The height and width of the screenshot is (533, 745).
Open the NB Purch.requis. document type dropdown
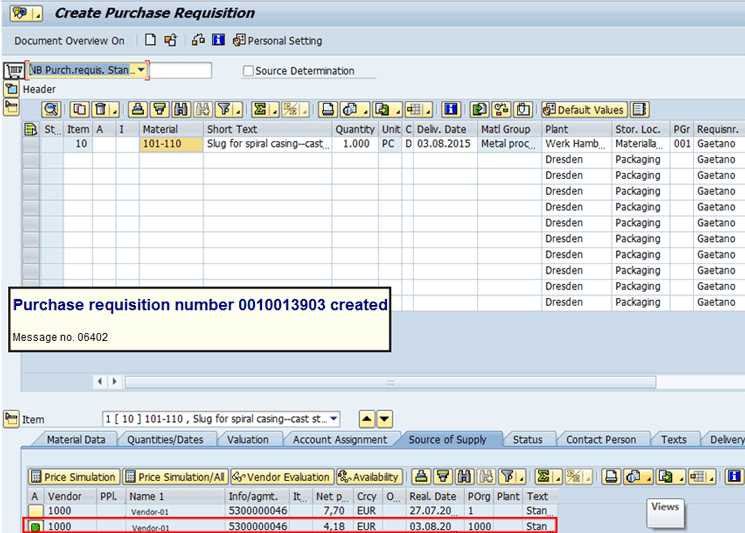[x=141, y=70]
